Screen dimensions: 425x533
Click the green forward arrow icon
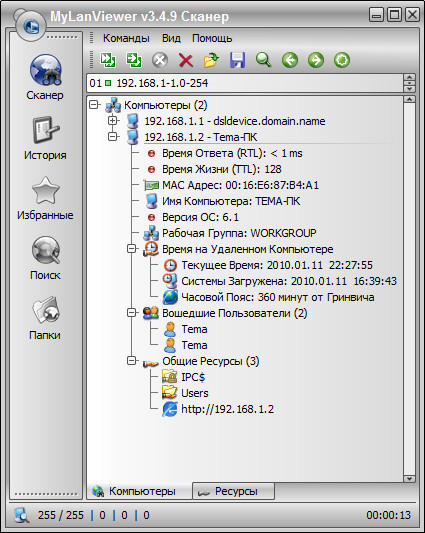[316, 60]
